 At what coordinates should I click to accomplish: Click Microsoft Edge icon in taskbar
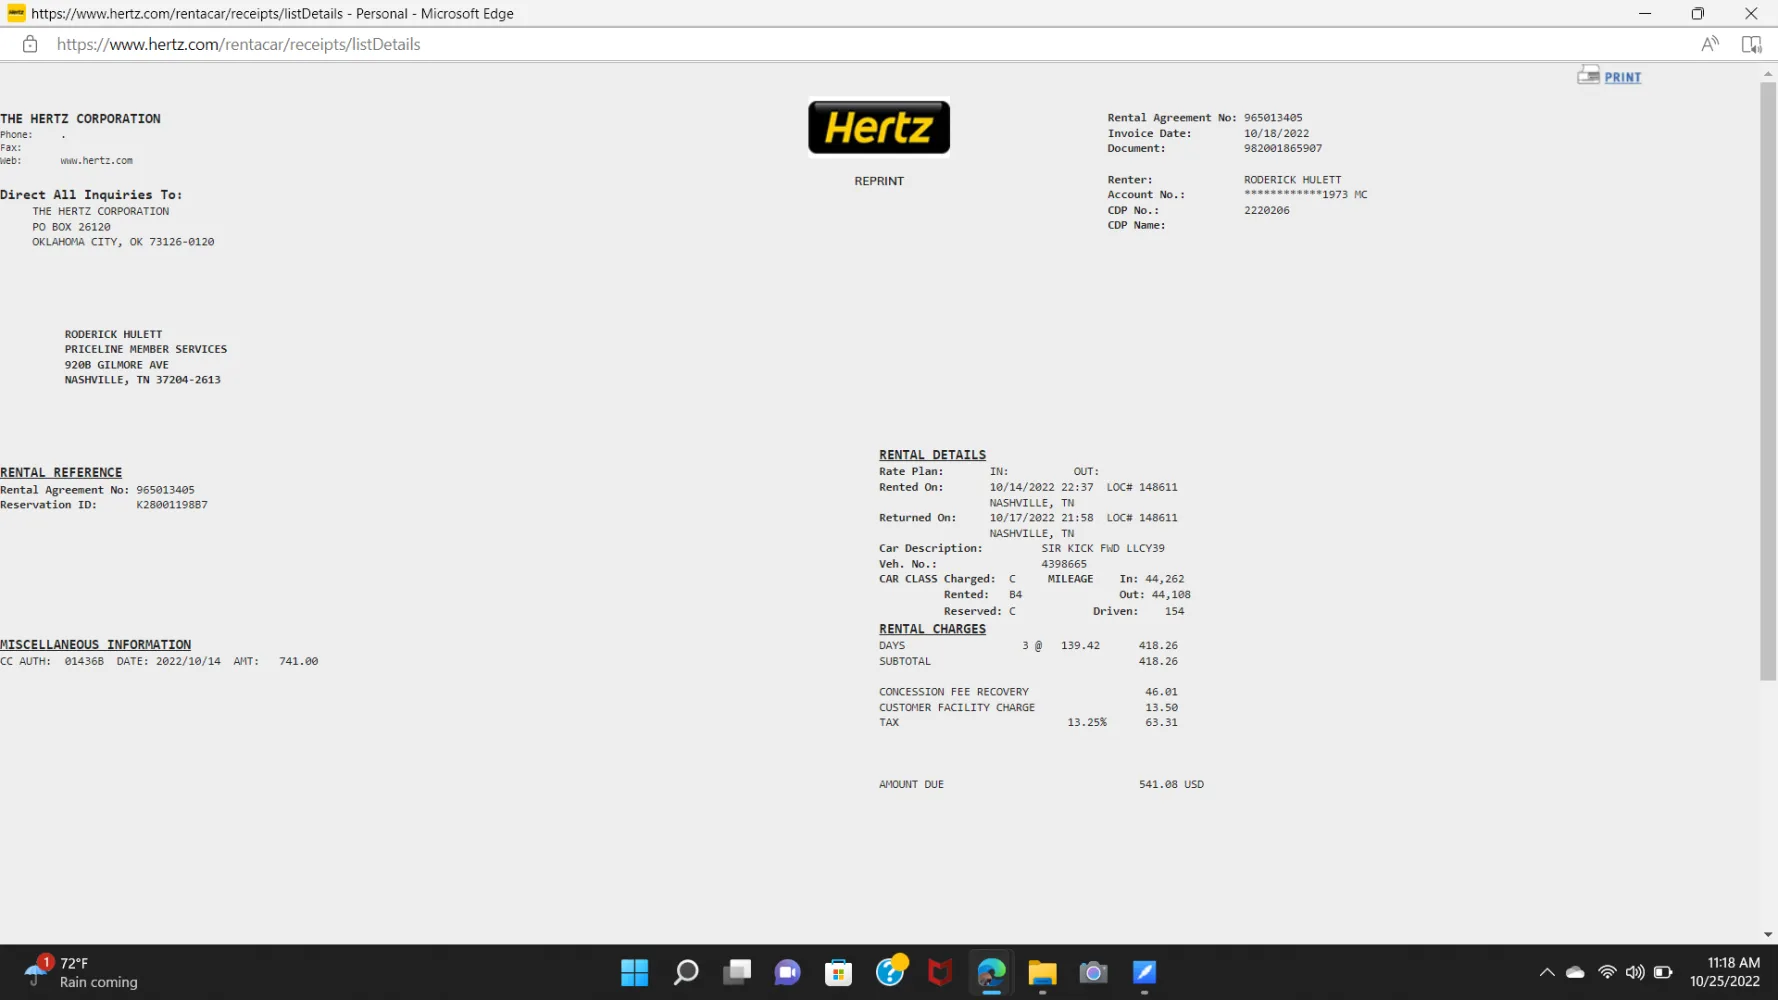coord(991,972)
